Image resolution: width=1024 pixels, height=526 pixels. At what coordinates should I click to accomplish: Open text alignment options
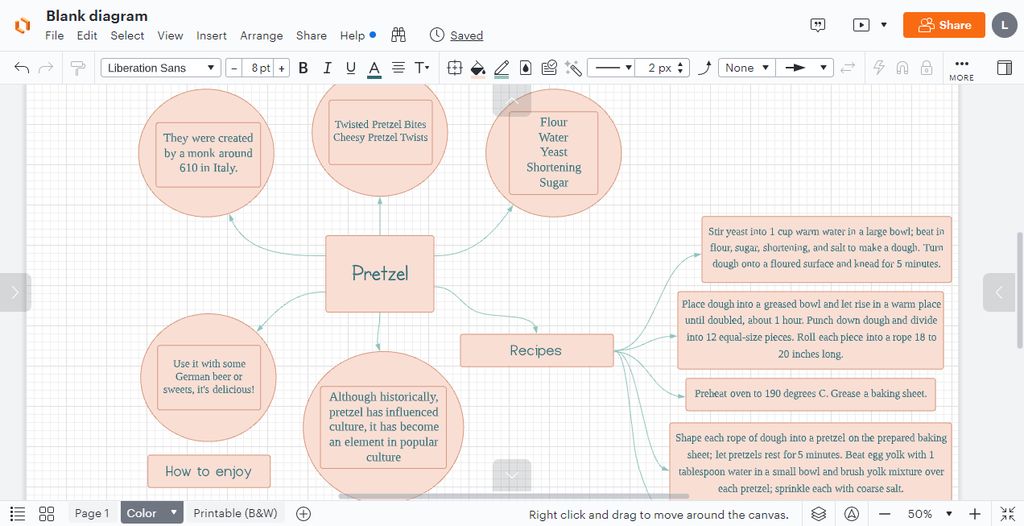click(x=398, y=68)
